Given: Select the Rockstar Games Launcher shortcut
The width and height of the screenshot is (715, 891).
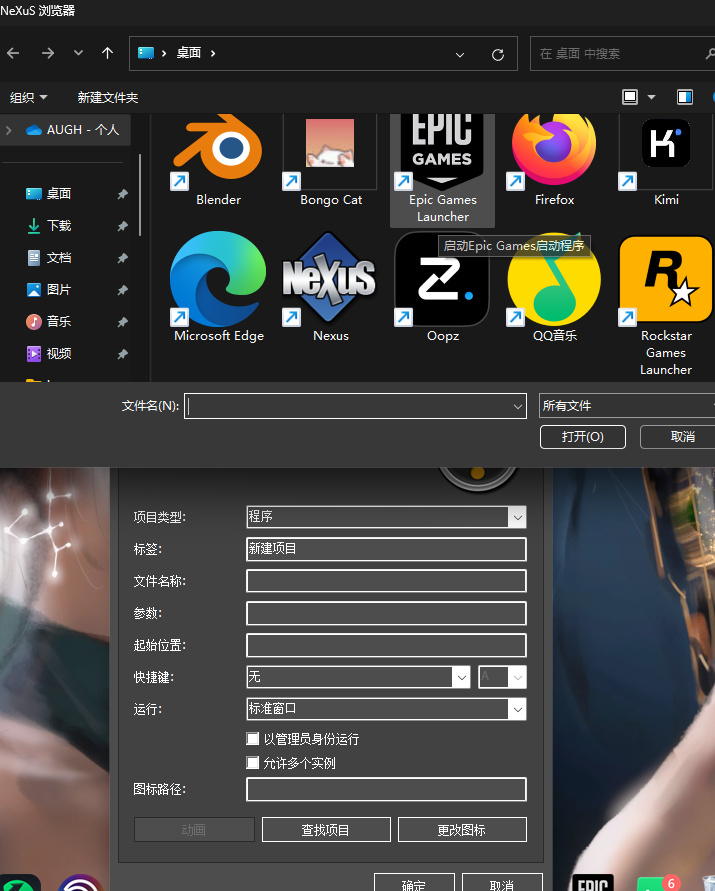Looking at the screenshot, I should click(666, 305).
